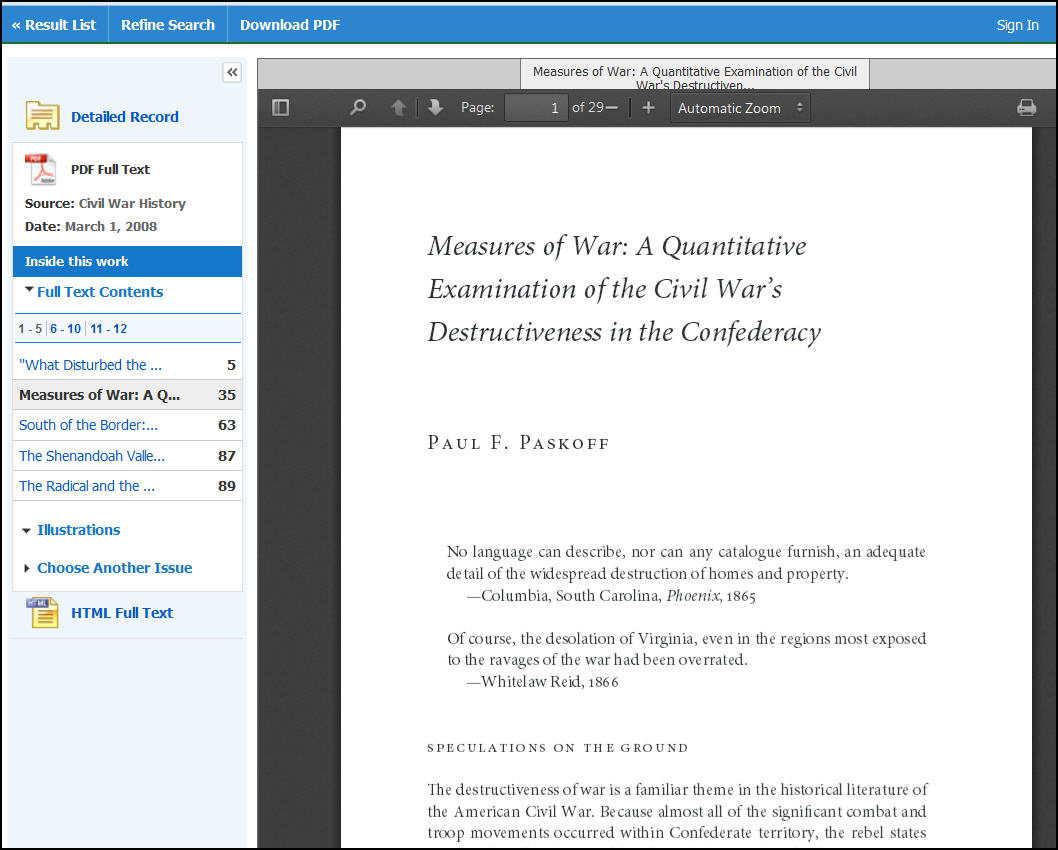Viewport: 1058px width, 850px height.
Task: Click the Detailed Record folder icon
Action: pos(44,117)
